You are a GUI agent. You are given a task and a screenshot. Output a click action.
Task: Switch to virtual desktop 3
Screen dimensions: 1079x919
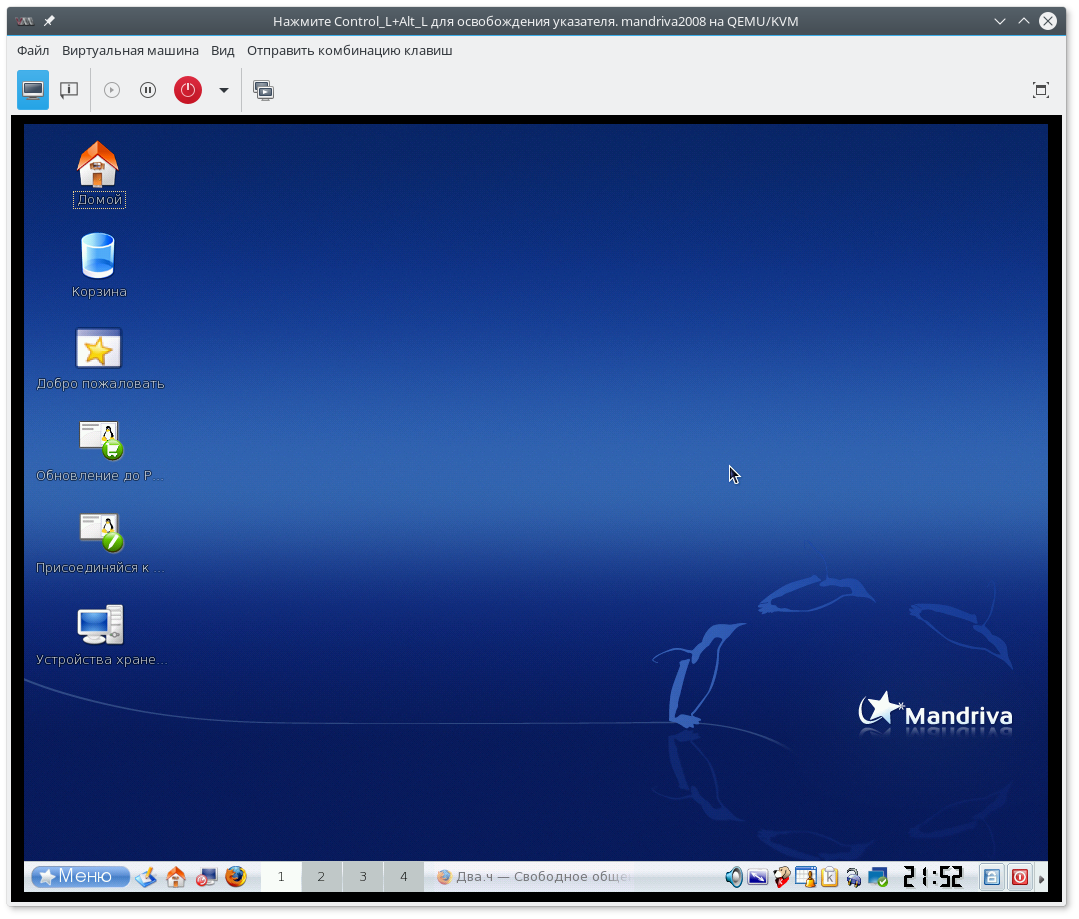(363, 876)
